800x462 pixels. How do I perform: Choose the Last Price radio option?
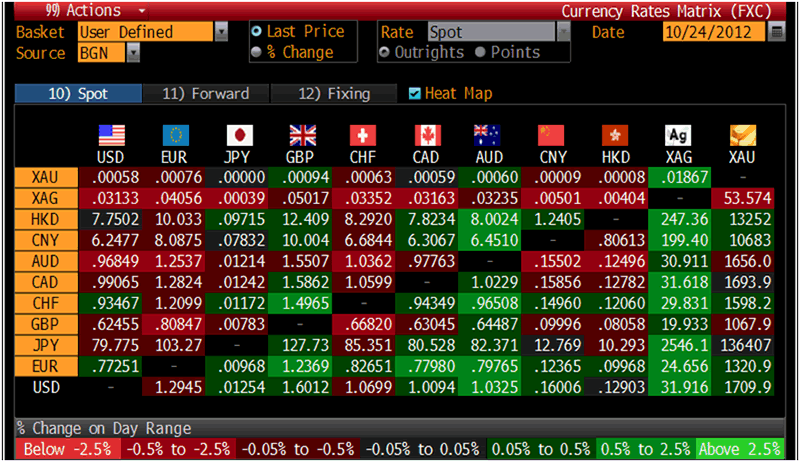point(257,32)
